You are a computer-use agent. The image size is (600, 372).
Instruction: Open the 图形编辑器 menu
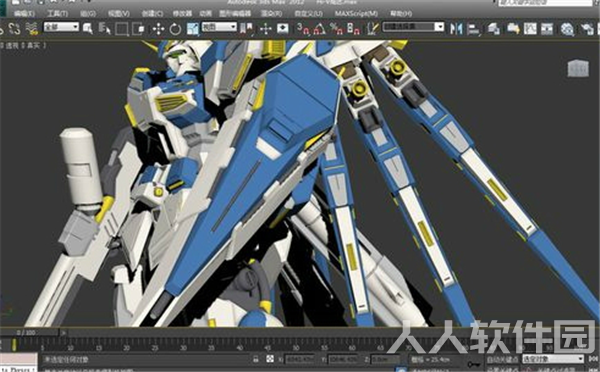(235, 13)
